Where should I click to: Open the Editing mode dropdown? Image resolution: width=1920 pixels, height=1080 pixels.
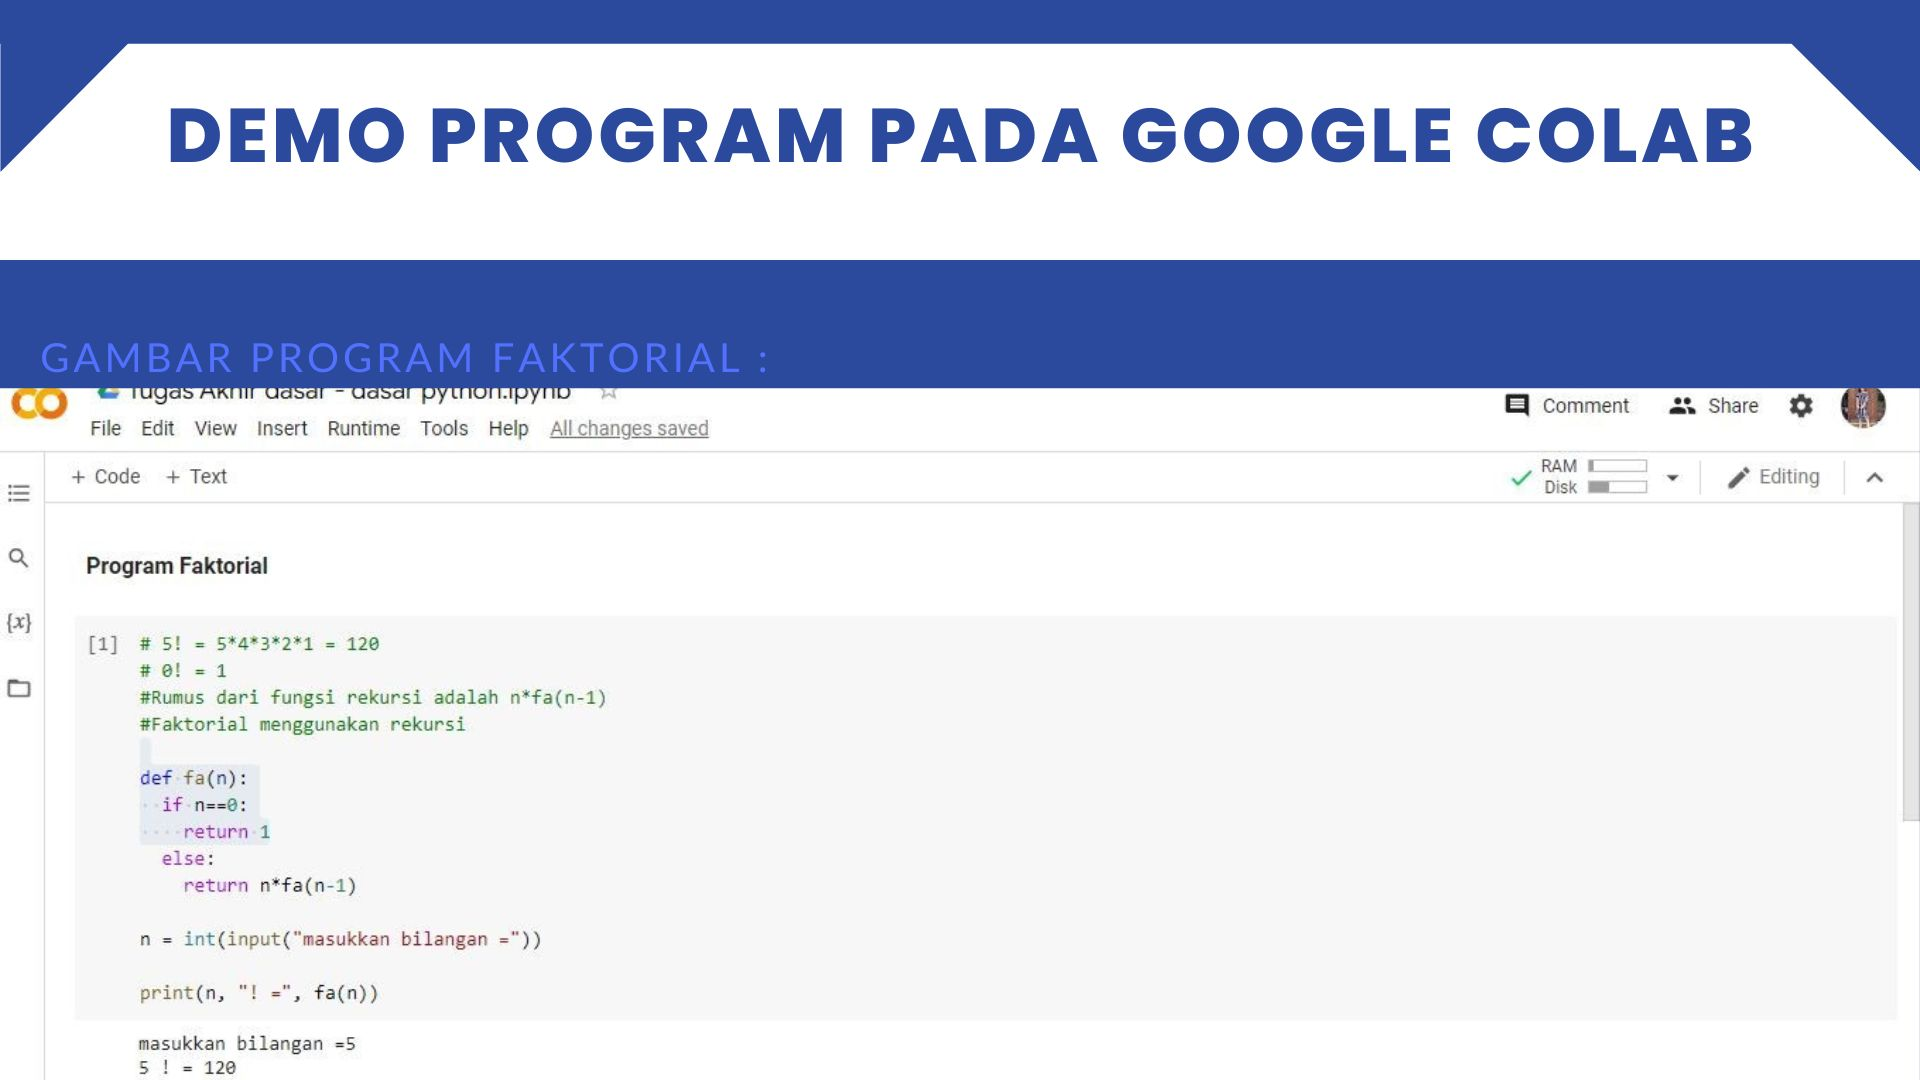click(1774, 477)
